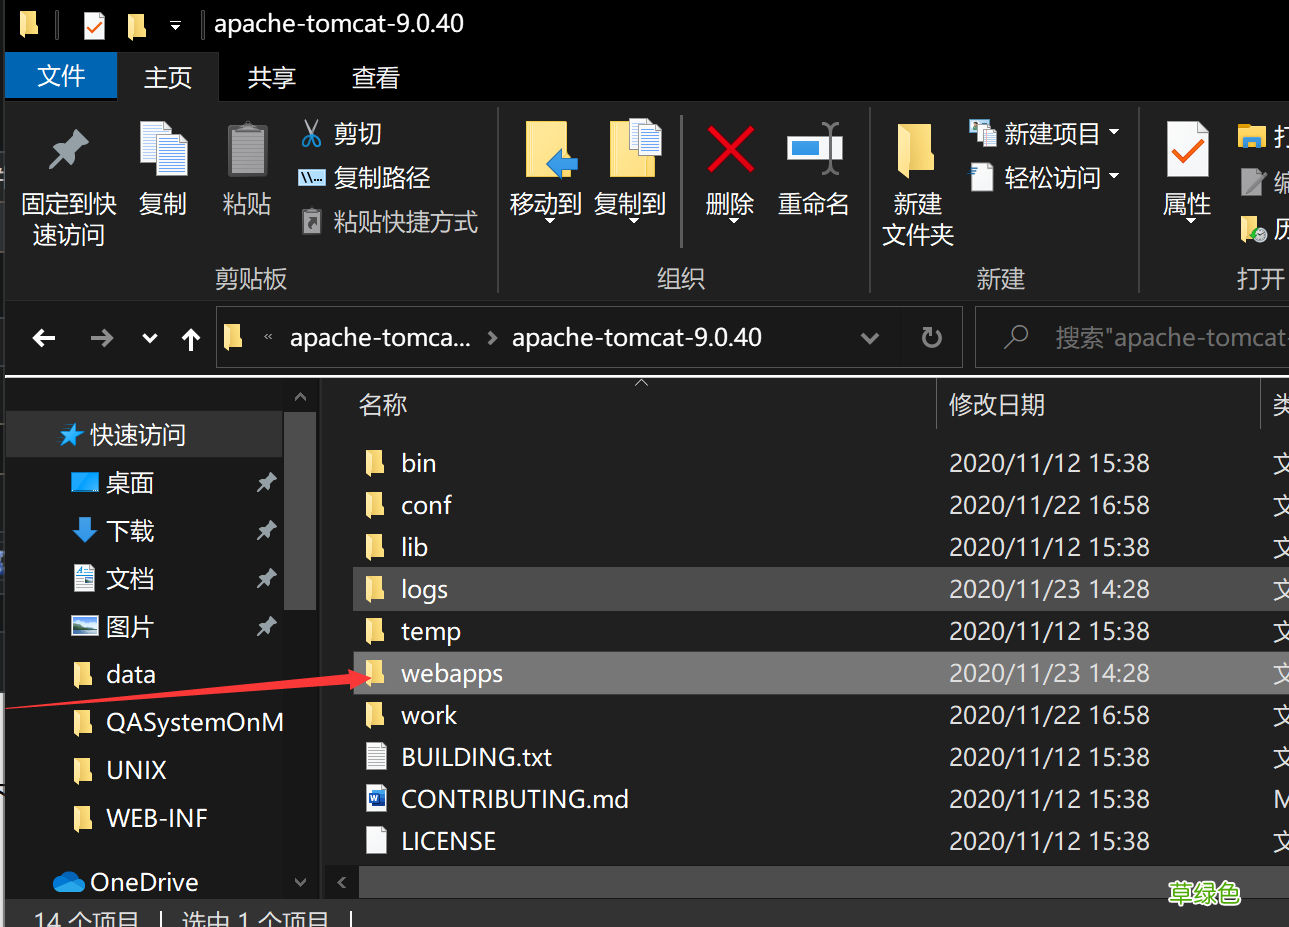Click the Copy icon in clipboard group
The width and height of the screenshot is (1289, 927).
coord(163,150)
